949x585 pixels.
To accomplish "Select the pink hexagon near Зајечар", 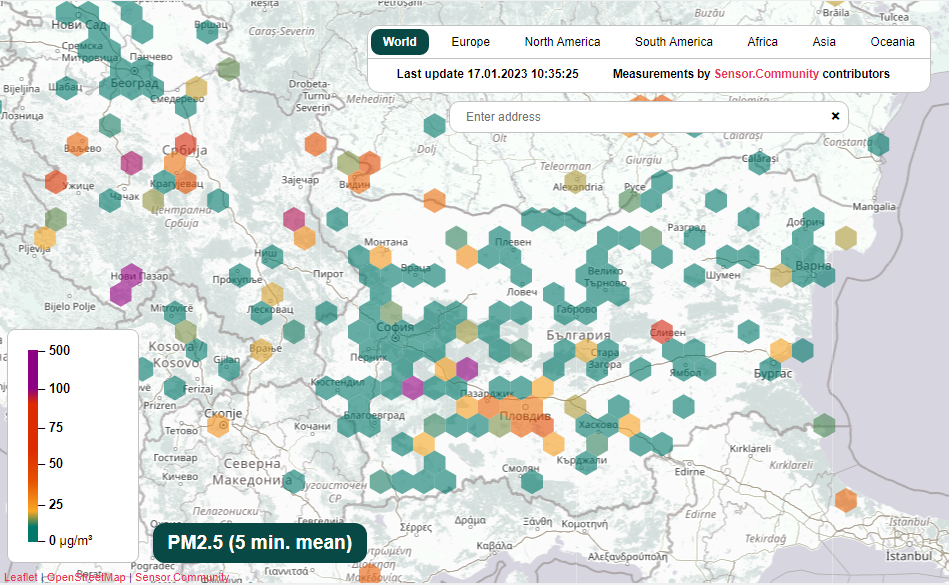I will click(293, 218).
